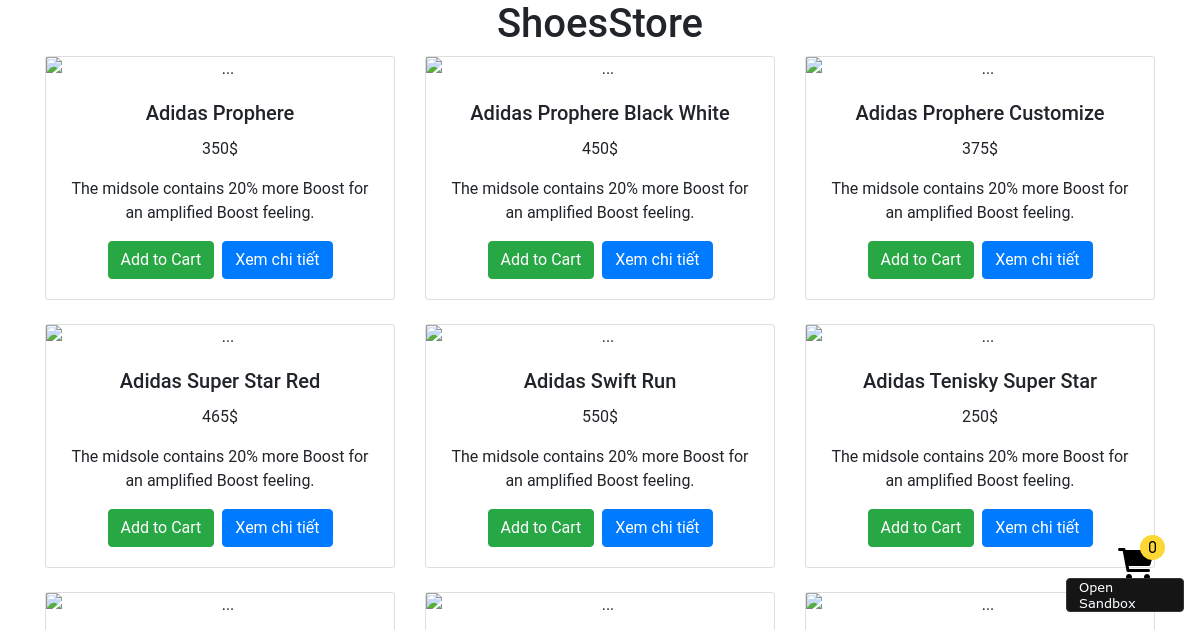Click the image placeholder of Adidas Super Star Red
This screenshot has width=1200, height=630.
(220, 336)
